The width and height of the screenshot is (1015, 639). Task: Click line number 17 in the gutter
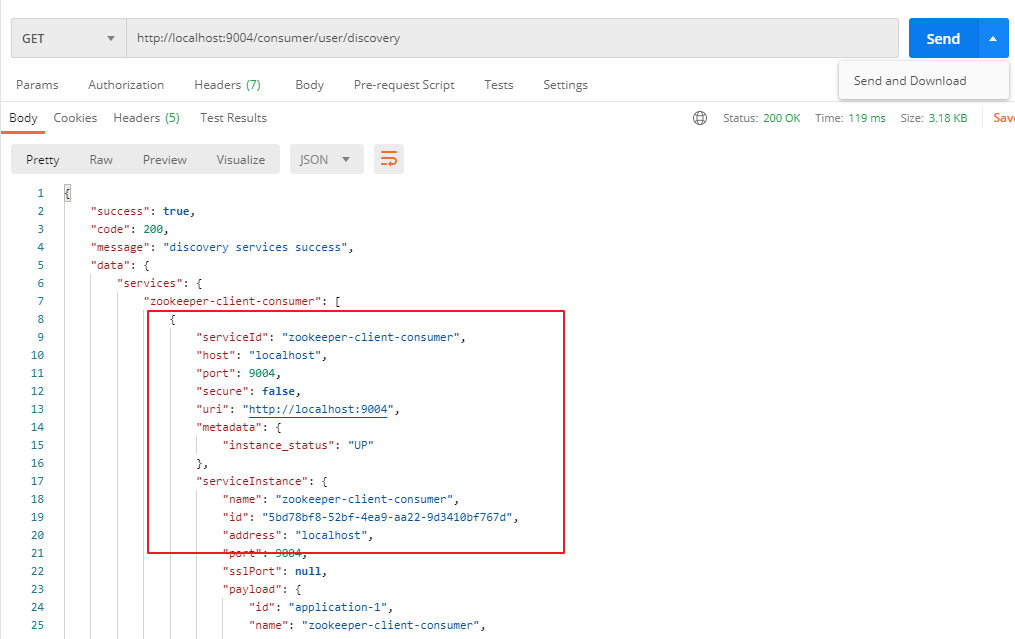click(38, 481)
